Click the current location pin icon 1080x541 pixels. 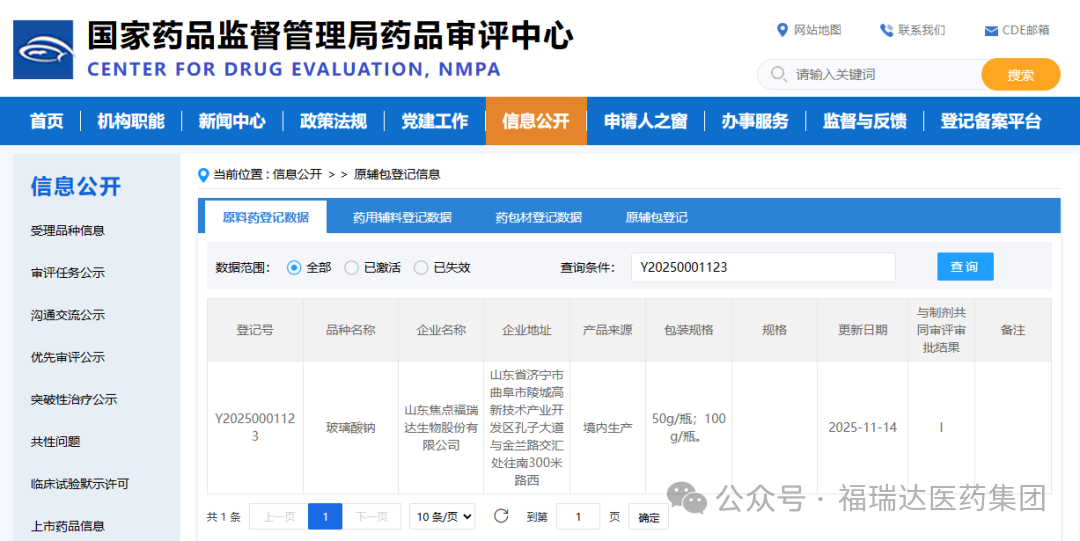point(203,175)
